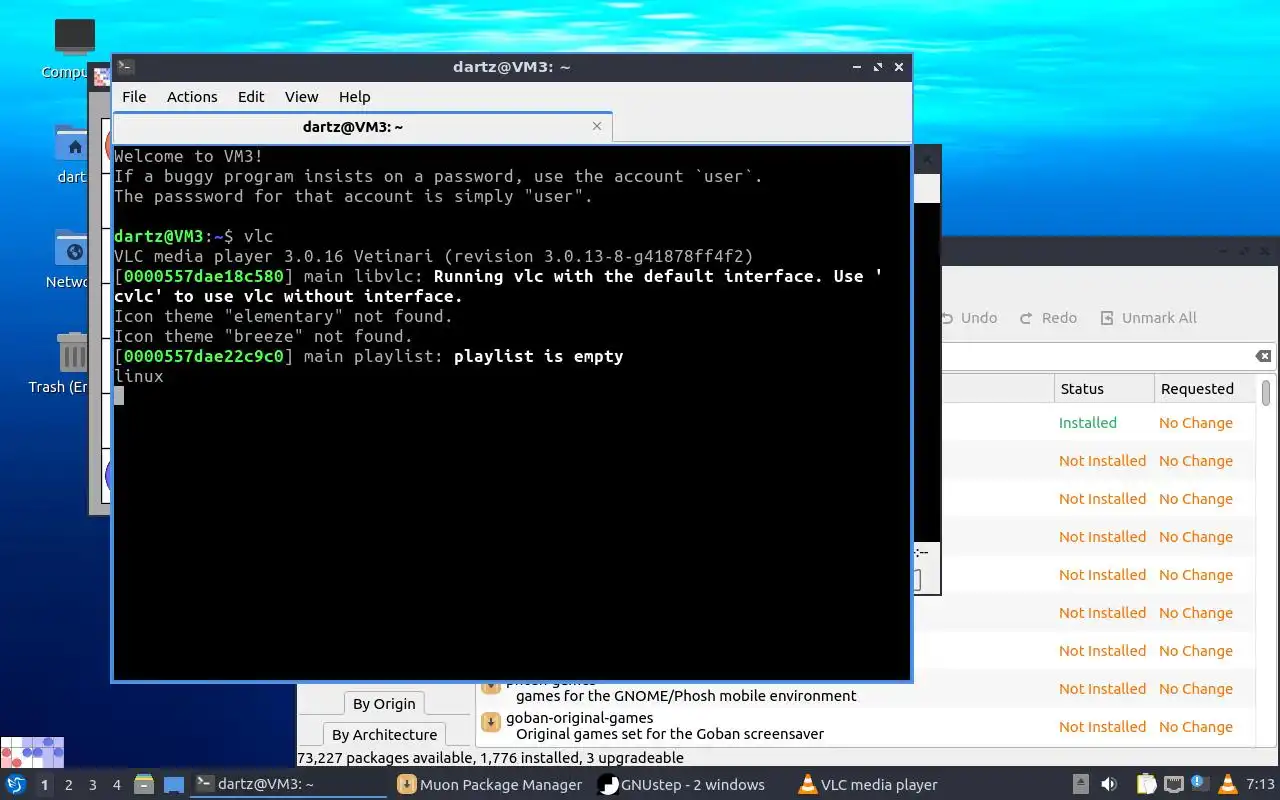This screenshot has width=1280, height=800.
Task: Click No Change for goban-original-games
Action: [x=1195, y=727]
